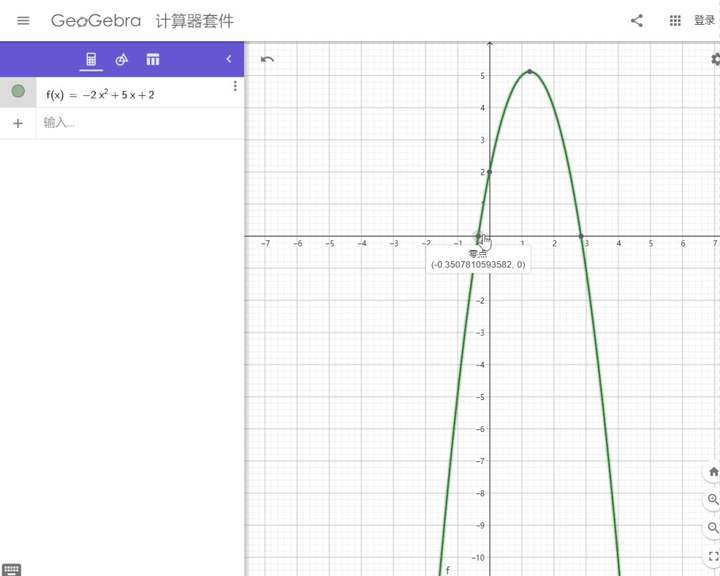
Task: Click the GeoGebra logo text
Action: (96, 21)
